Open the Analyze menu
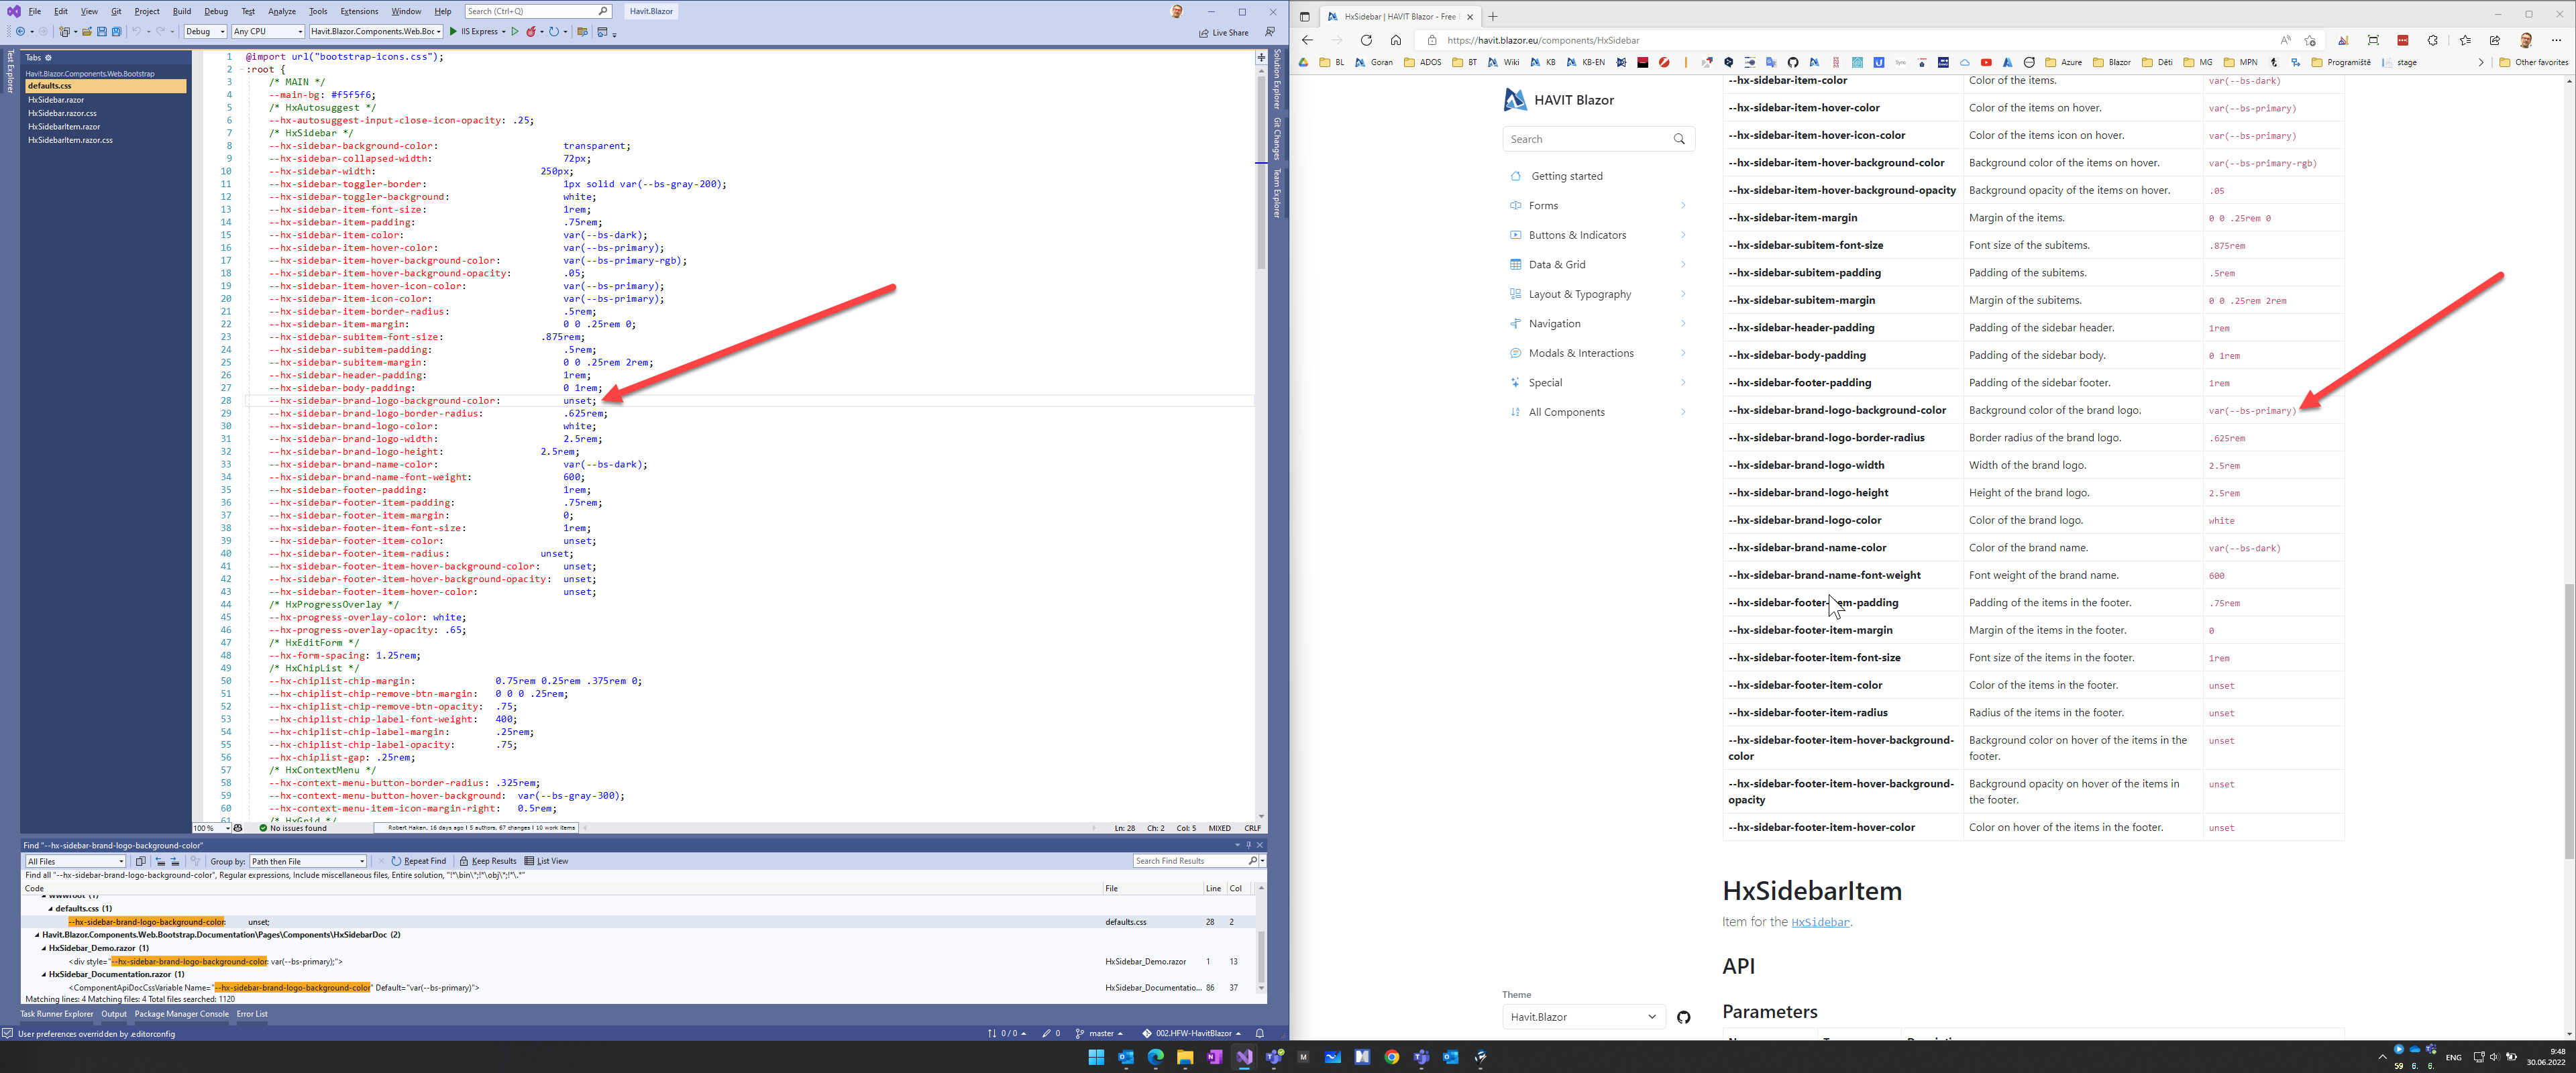Viewport: 2576px width, 1073px height. click(x=282, y=11)
